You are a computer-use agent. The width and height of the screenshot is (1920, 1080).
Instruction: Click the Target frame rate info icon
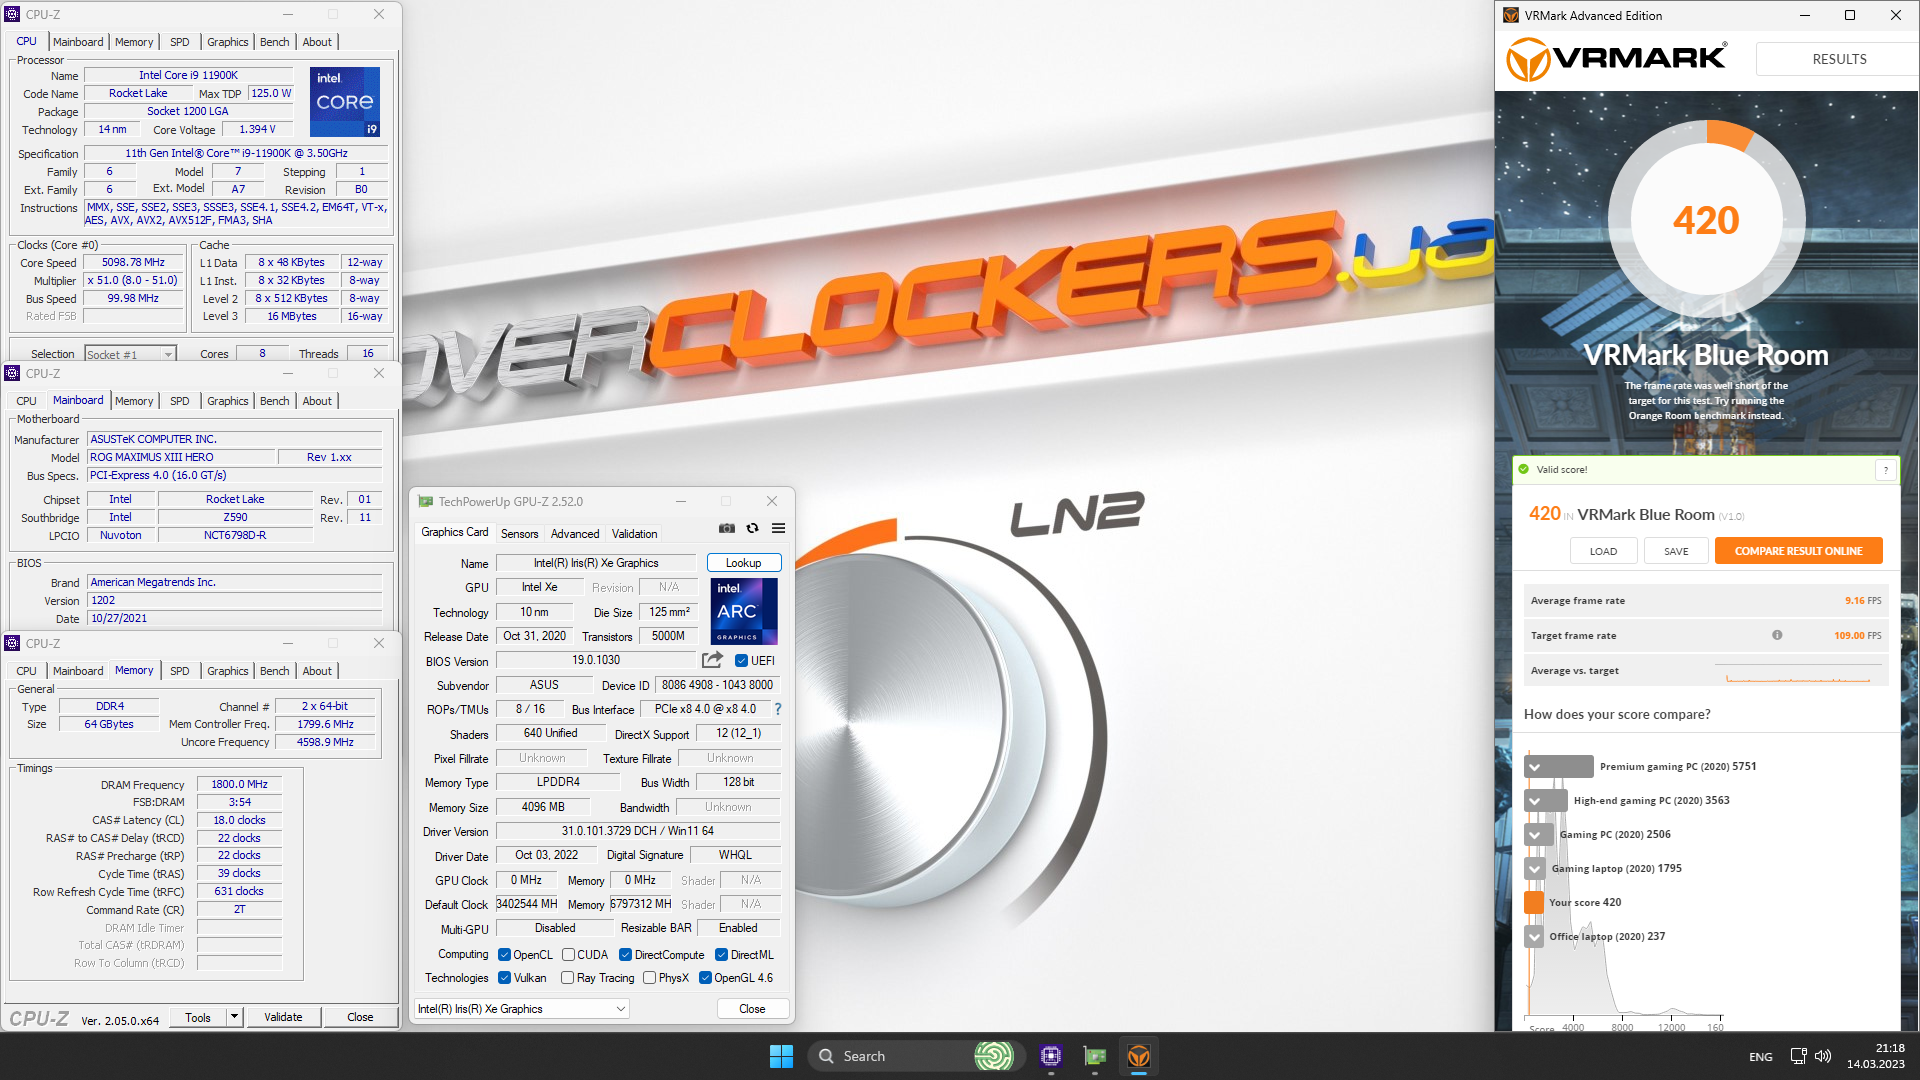pyautogui.click(x=1777, y=635)
